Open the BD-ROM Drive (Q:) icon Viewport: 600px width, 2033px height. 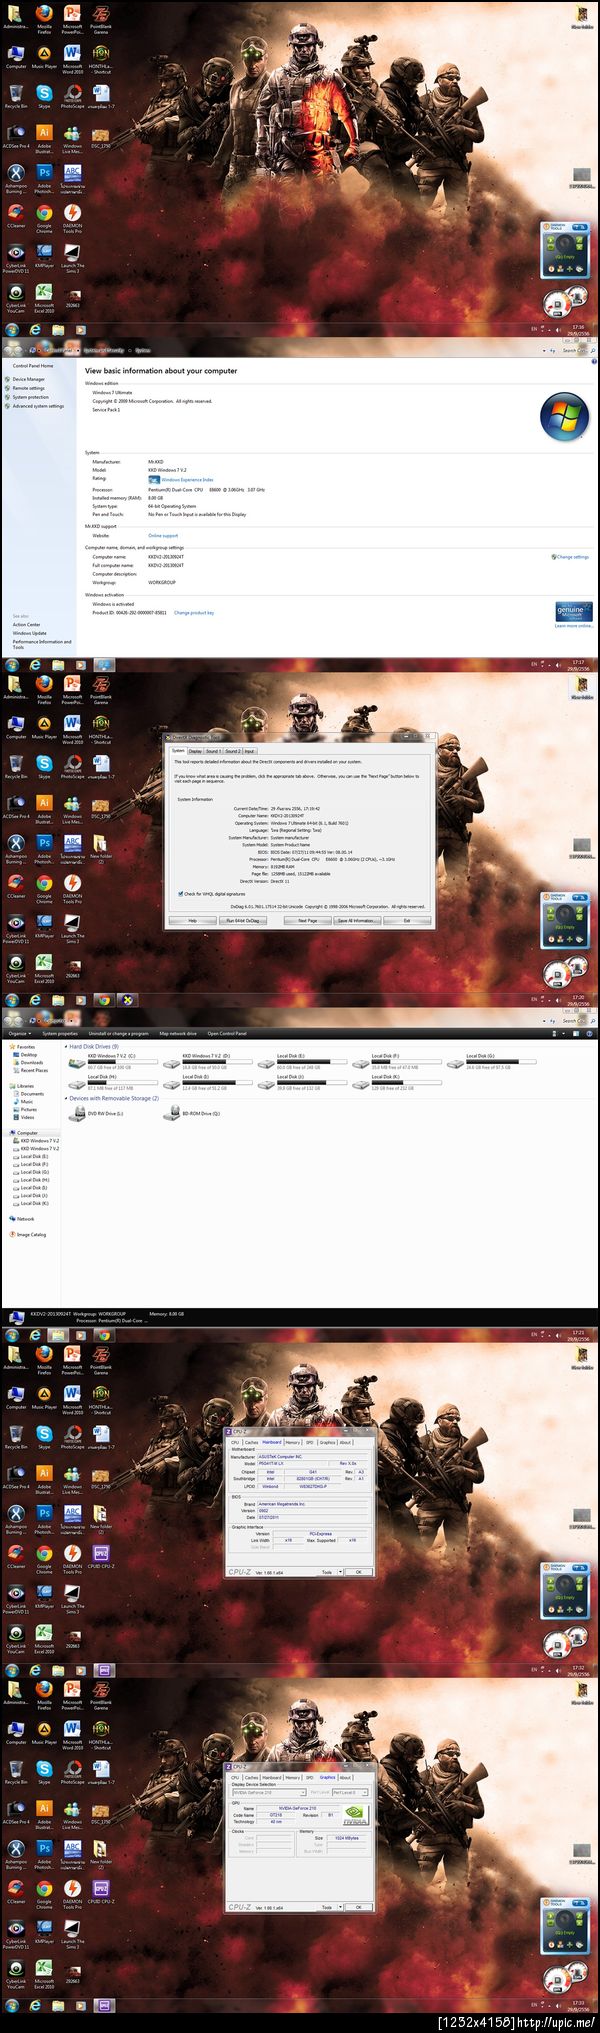click(171, 1113)
